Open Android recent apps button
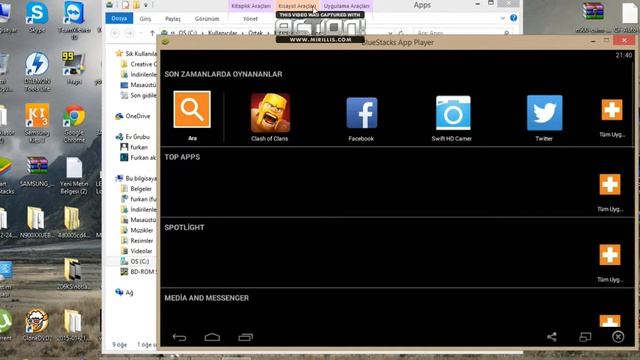640x360 pixels. [x=245, y=337]
